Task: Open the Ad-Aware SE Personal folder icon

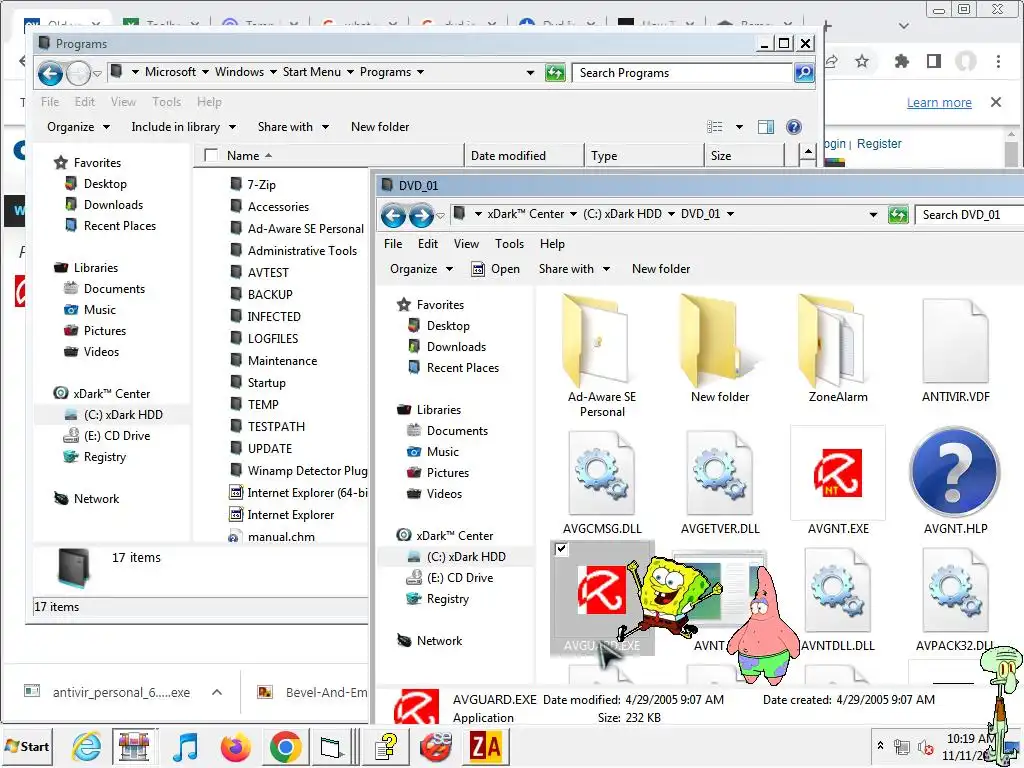Action: [x=601, y=356]
